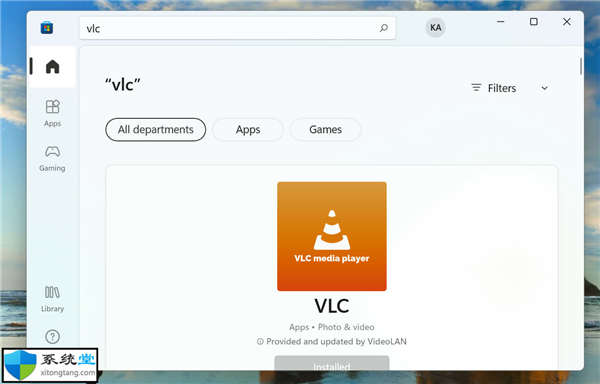Click in the vlc search box

(x=237, y=28)
